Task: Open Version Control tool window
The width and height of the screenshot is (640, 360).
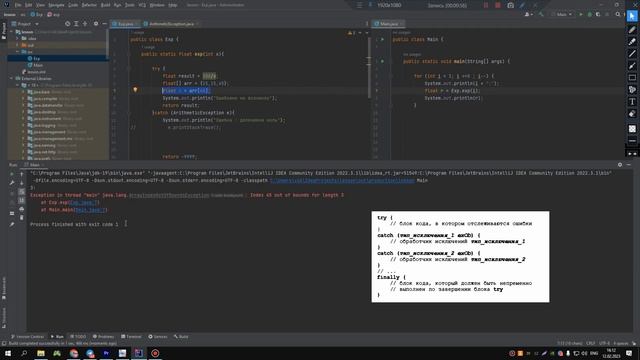Action: tap(27, 336)
